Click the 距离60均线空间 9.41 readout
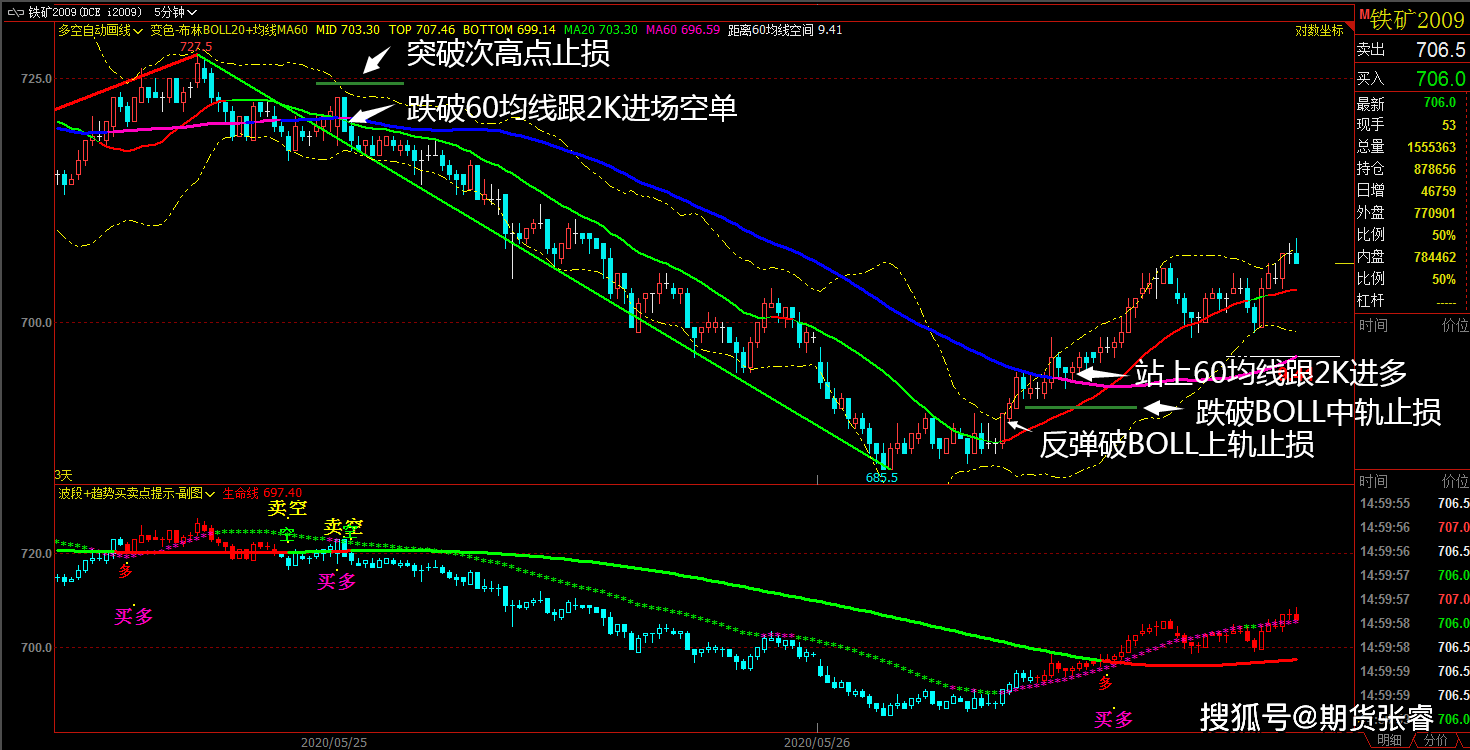The image size is (1470, 750). coord(785,30)
